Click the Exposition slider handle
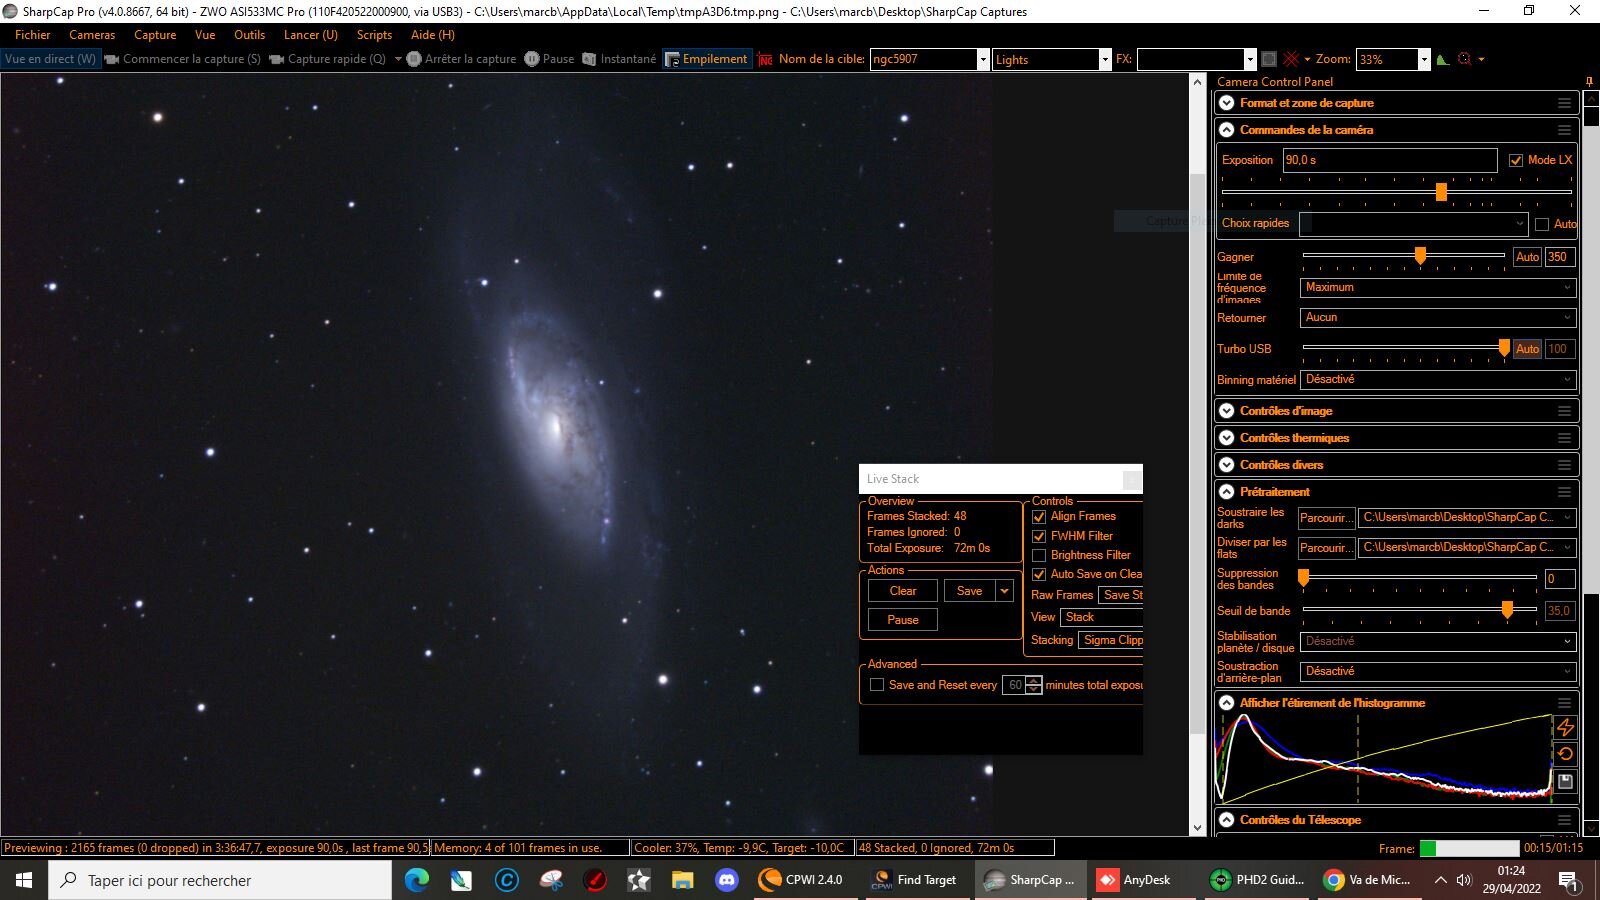Image resolution: width=1600 pixels, height=900 pixels. [x=1441, y=192]
